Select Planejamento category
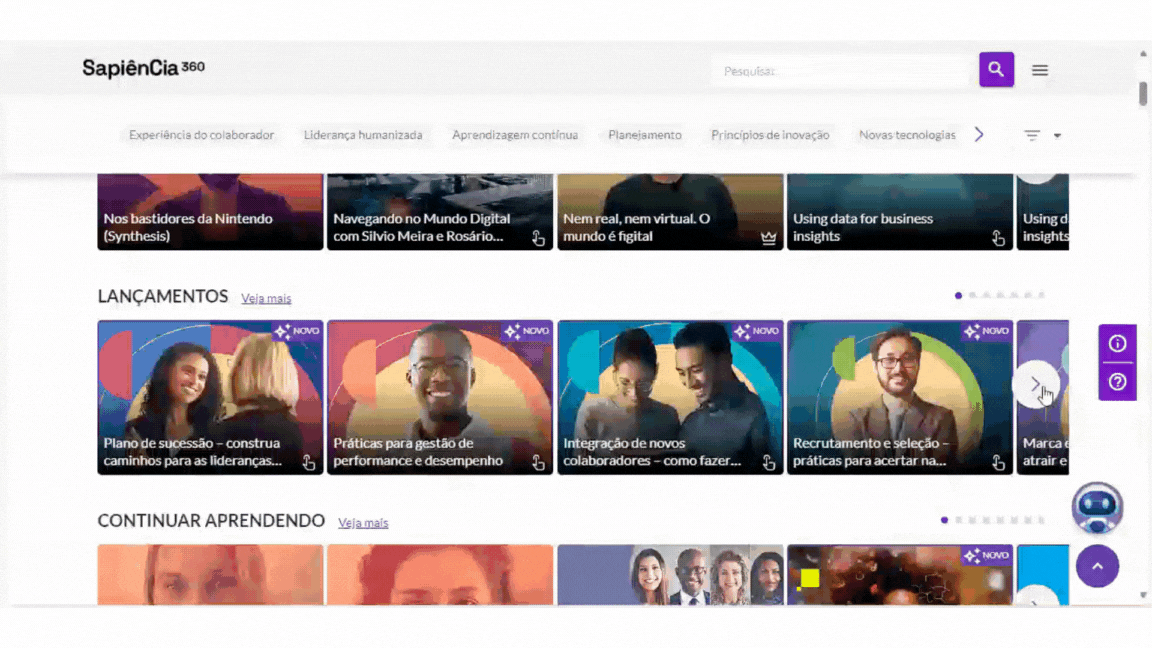 [645, 135]
